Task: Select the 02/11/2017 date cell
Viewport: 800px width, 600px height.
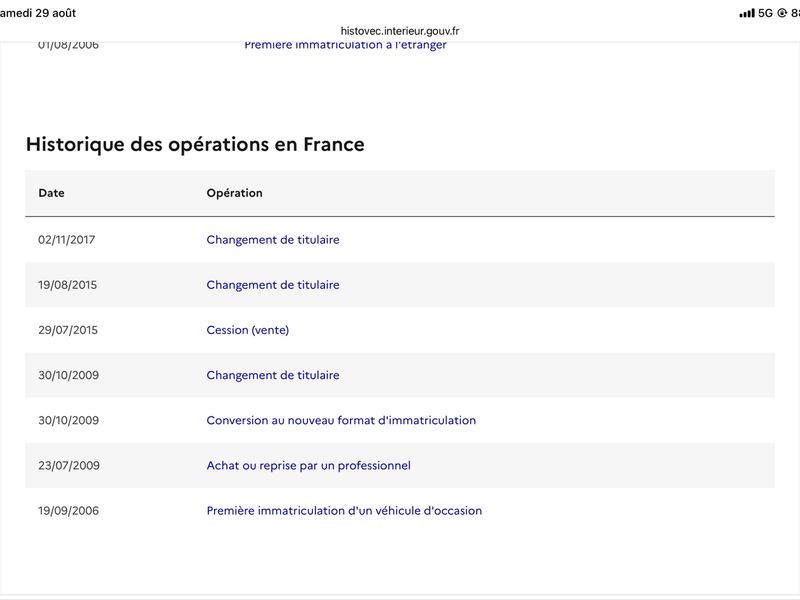Action: point(67,240)
